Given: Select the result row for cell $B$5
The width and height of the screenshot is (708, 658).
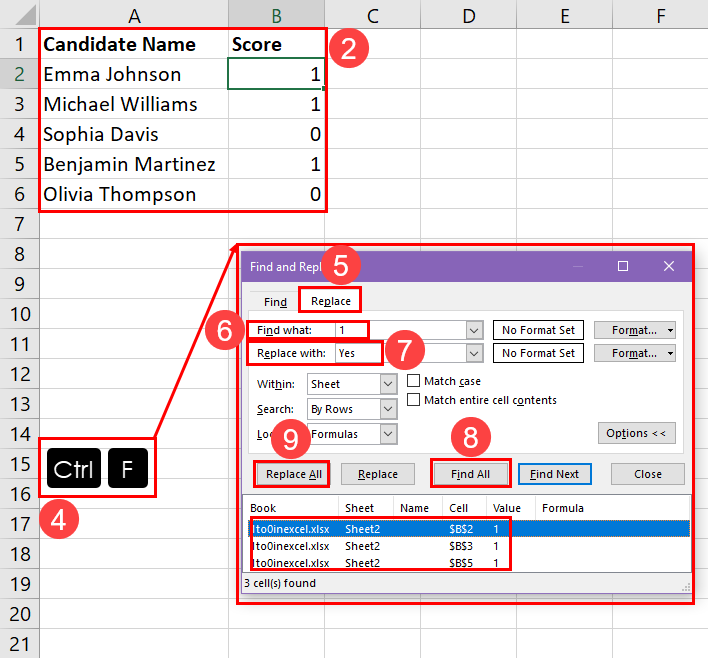Looking at the screenshot, I should point(469,563).
